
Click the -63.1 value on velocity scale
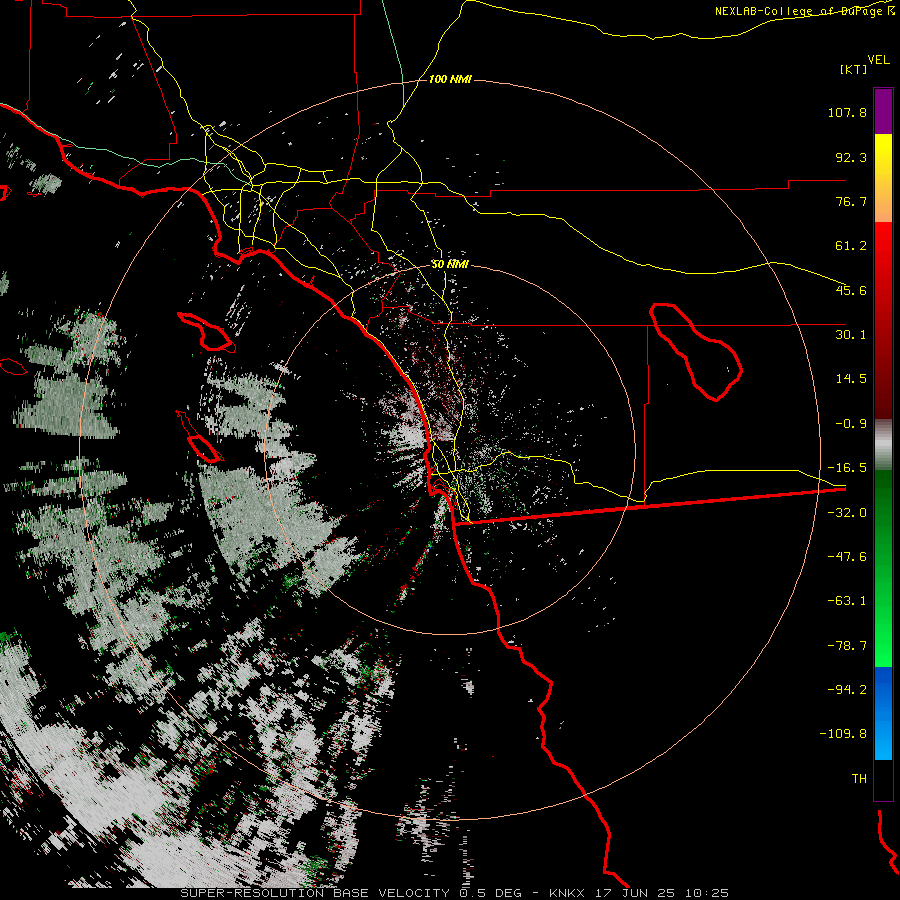[x=847, y=601]
